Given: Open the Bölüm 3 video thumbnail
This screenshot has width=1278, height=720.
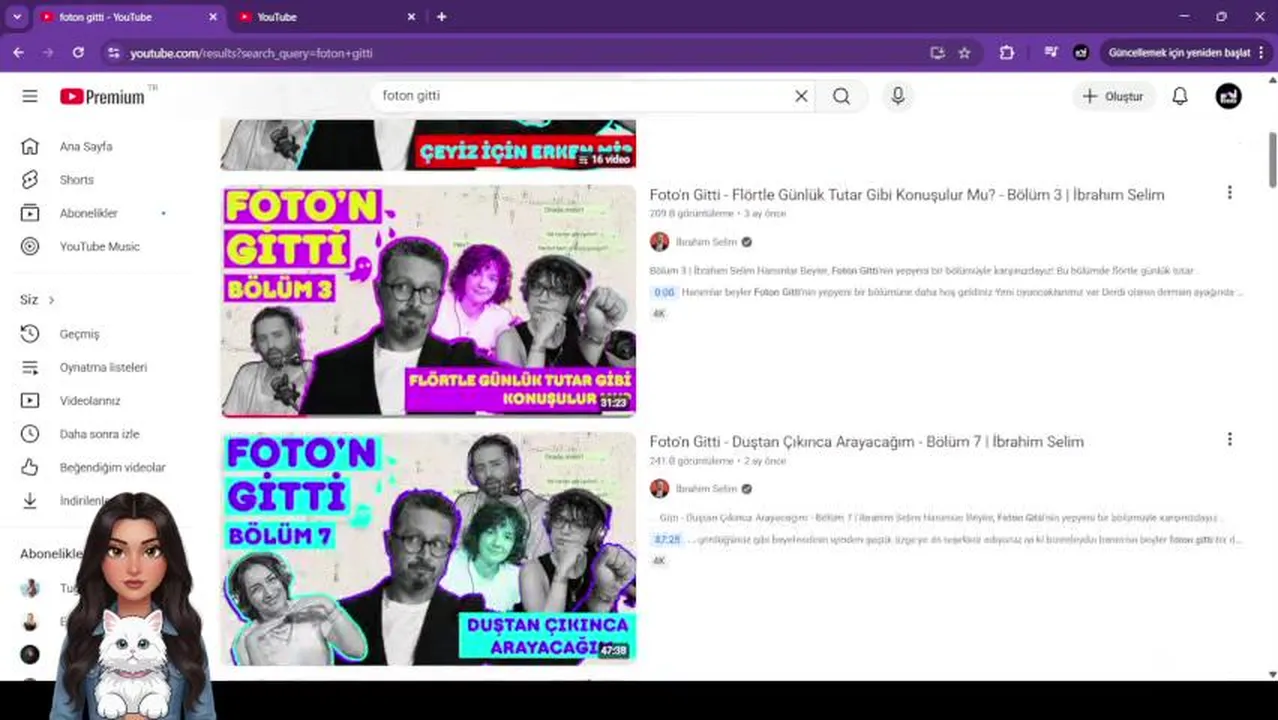Looking at the screenshot, I should click(x=428, y=300).
